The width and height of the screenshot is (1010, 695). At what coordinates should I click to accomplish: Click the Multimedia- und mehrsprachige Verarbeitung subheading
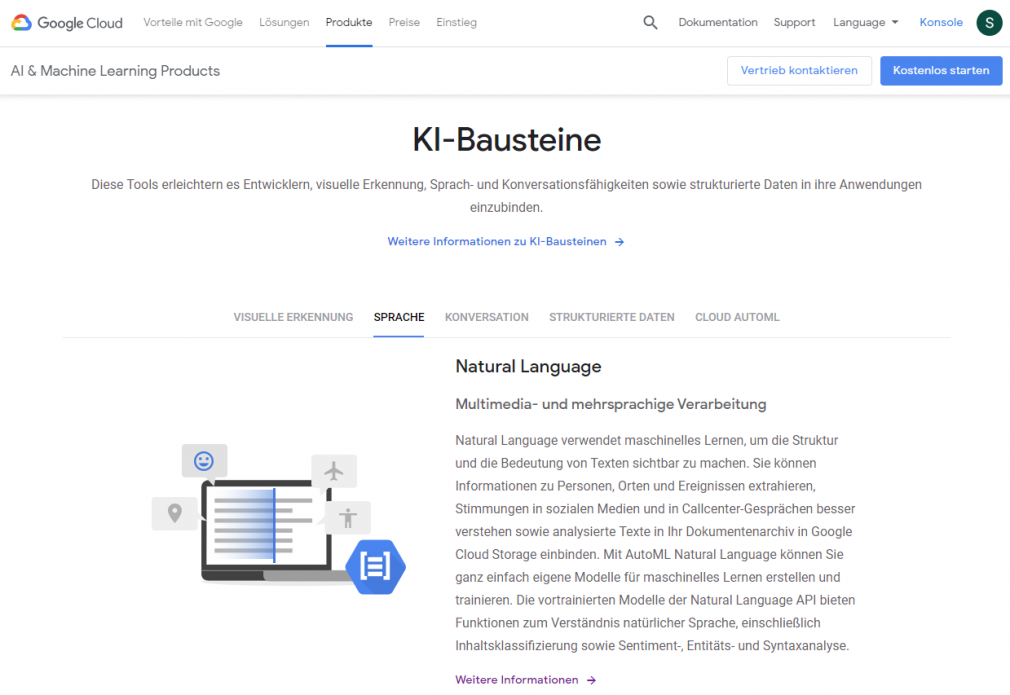[x=611, y=405]
